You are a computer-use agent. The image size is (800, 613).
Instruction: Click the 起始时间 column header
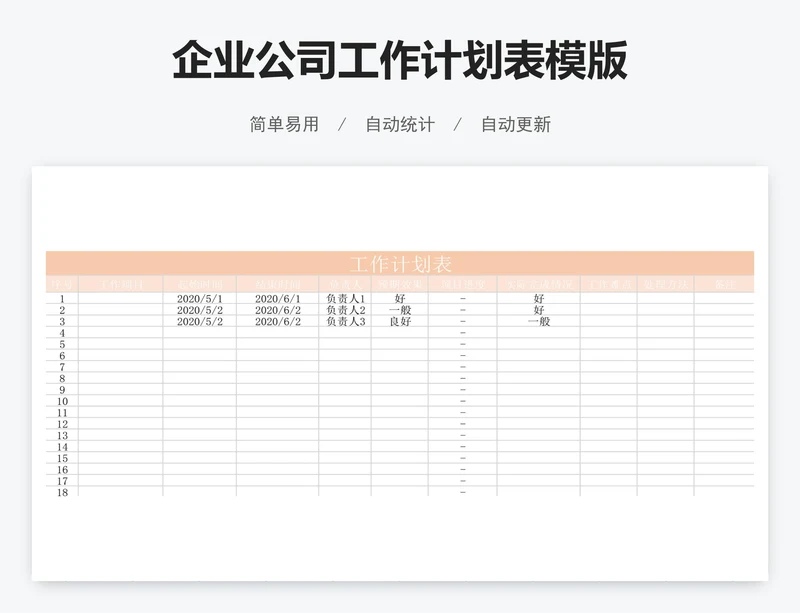200,285
